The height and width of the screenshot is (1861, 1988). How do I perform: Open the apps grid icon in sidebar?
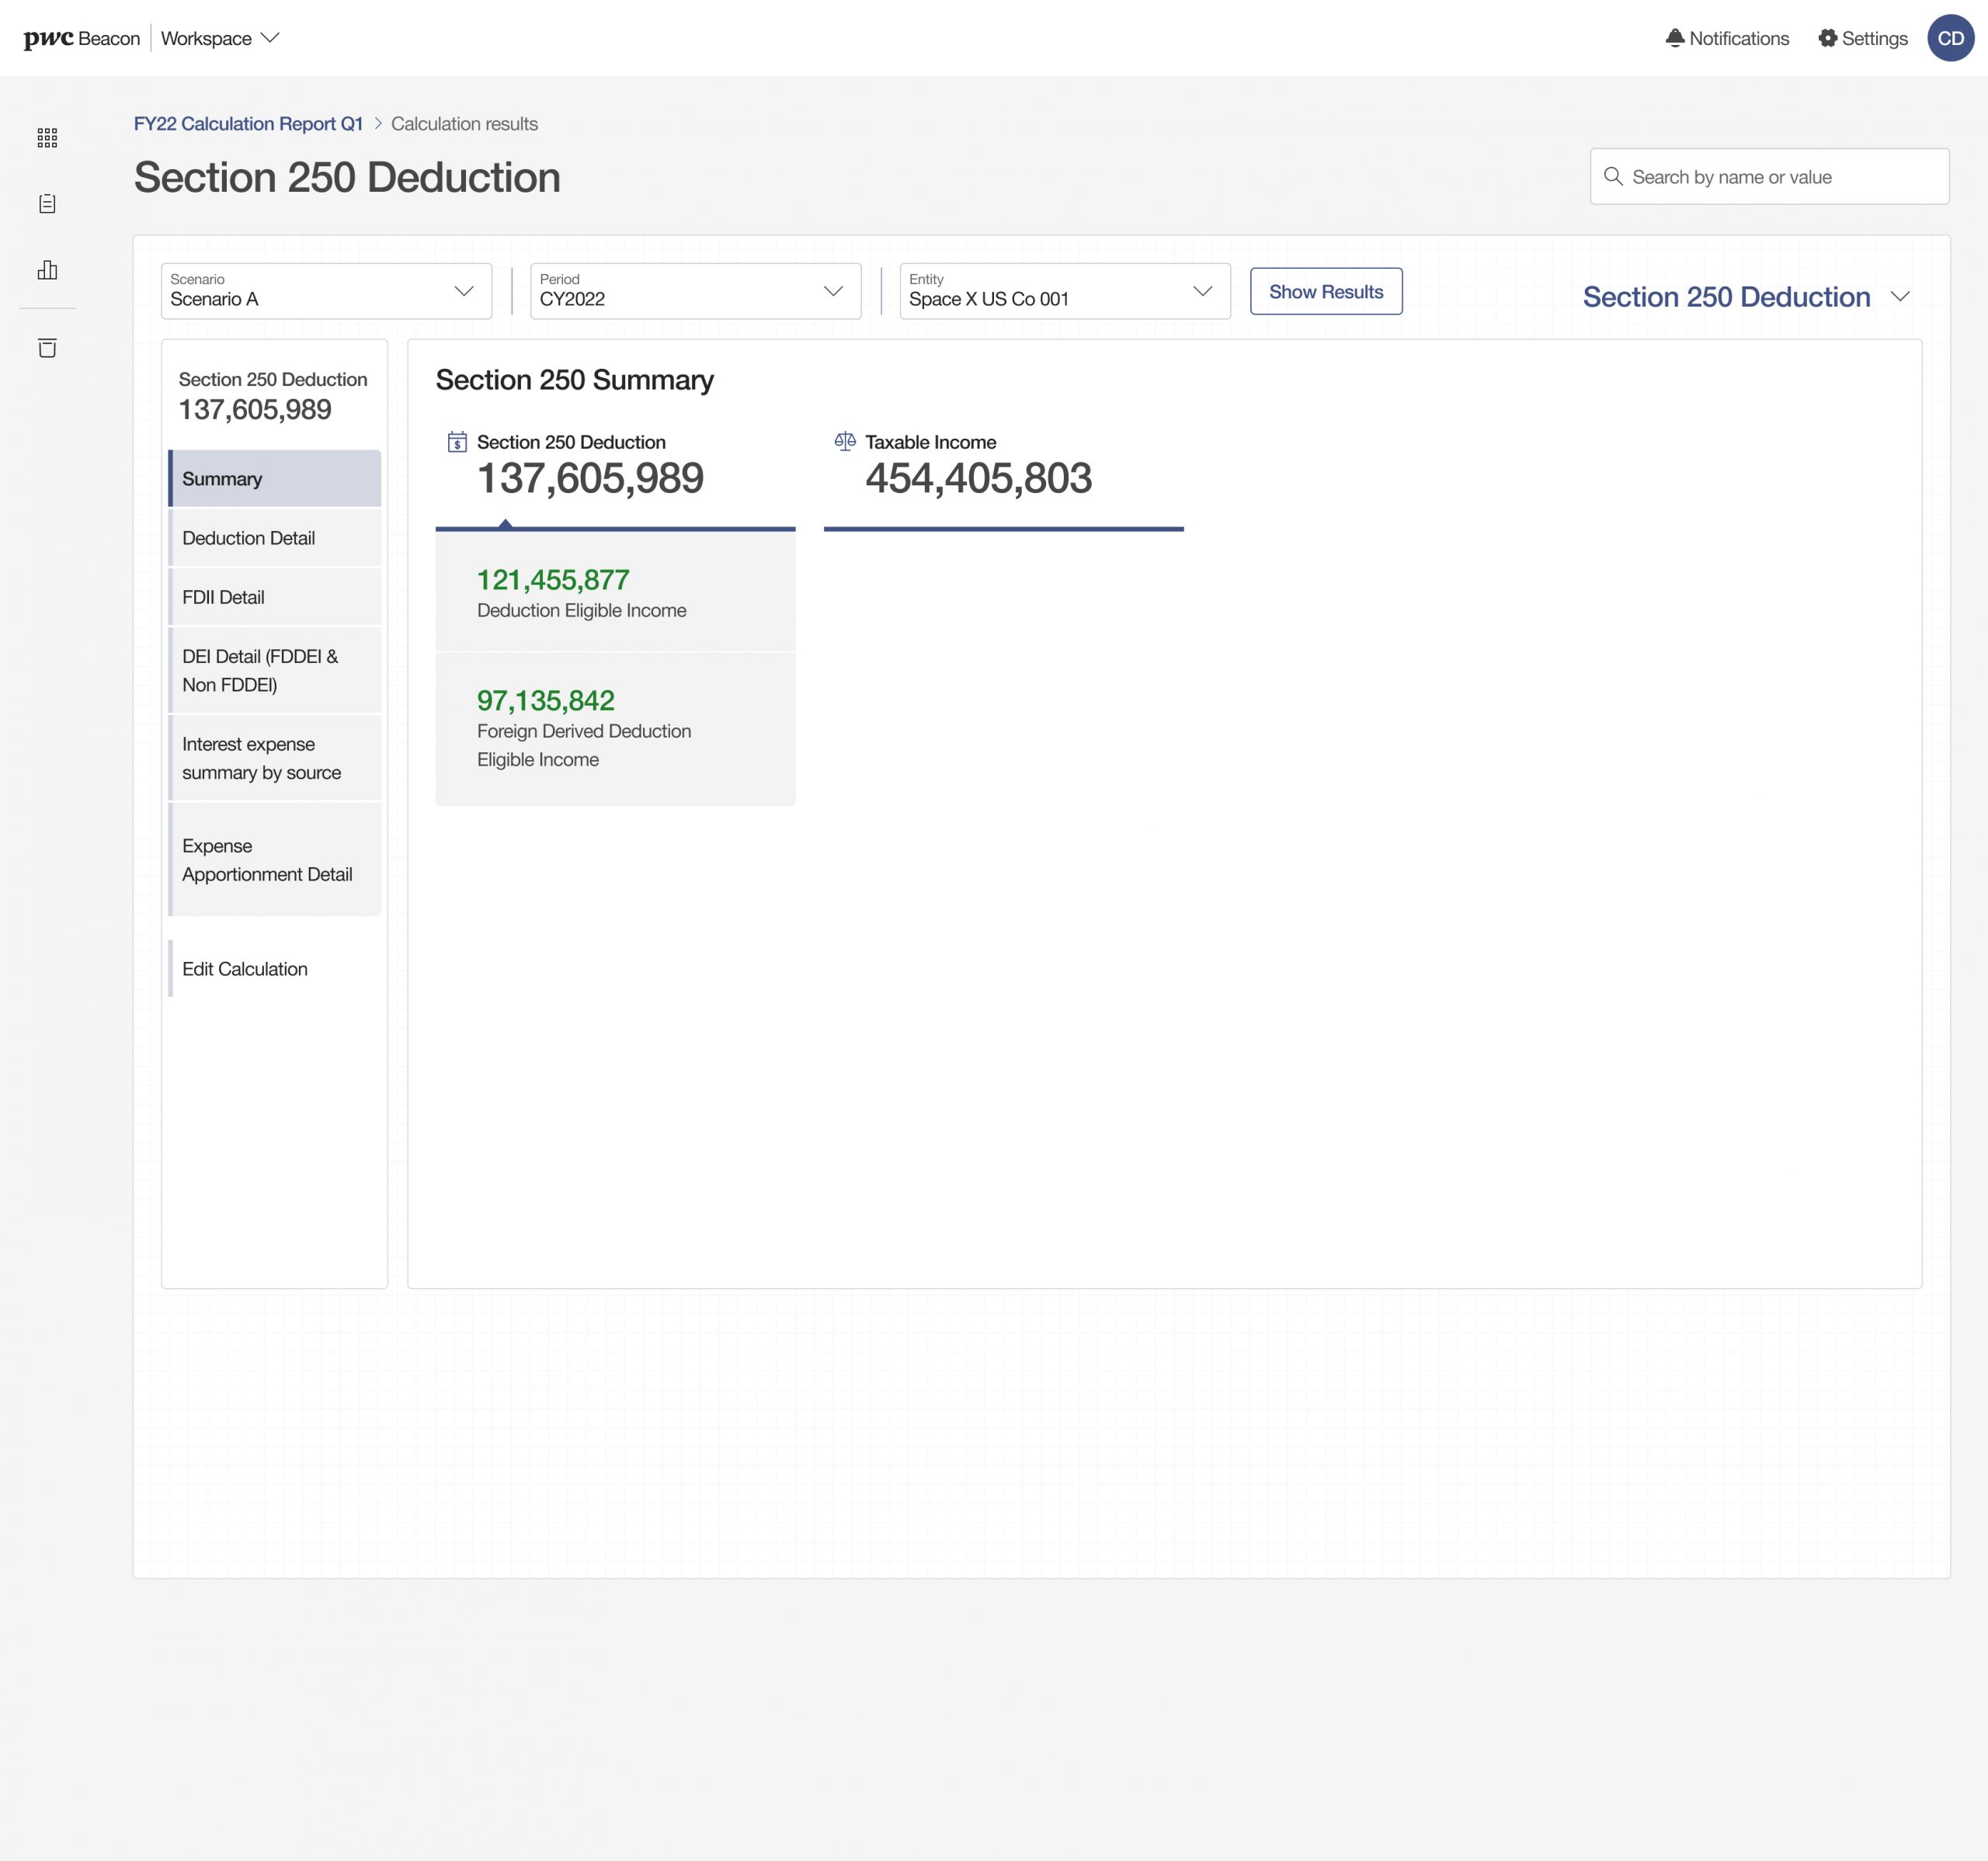point(47,137)
